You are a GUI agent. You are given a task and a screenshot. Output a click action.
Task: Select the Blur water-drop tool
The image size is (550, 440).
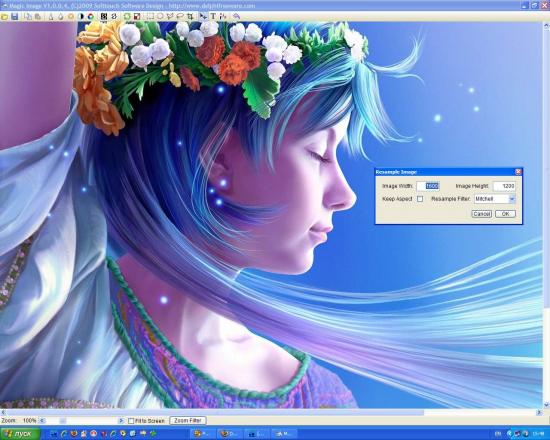pos(61,16)
